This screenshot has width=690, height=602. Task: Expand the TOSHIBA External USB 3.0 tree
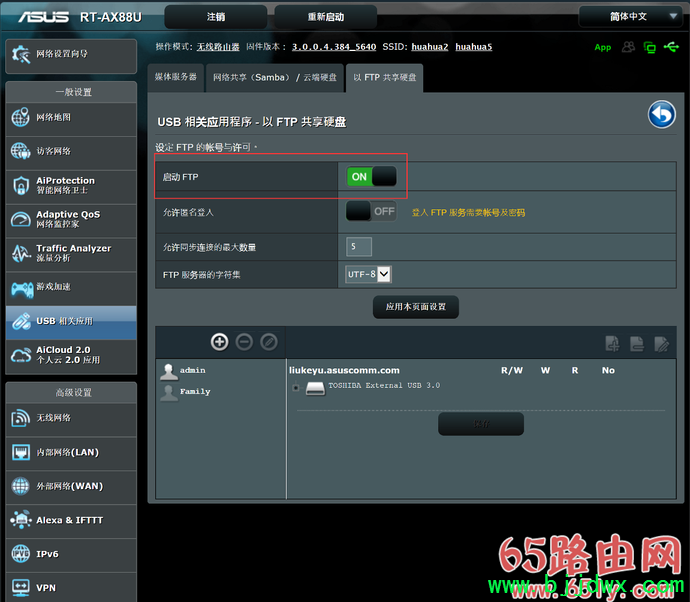click(x=296, y=387)
